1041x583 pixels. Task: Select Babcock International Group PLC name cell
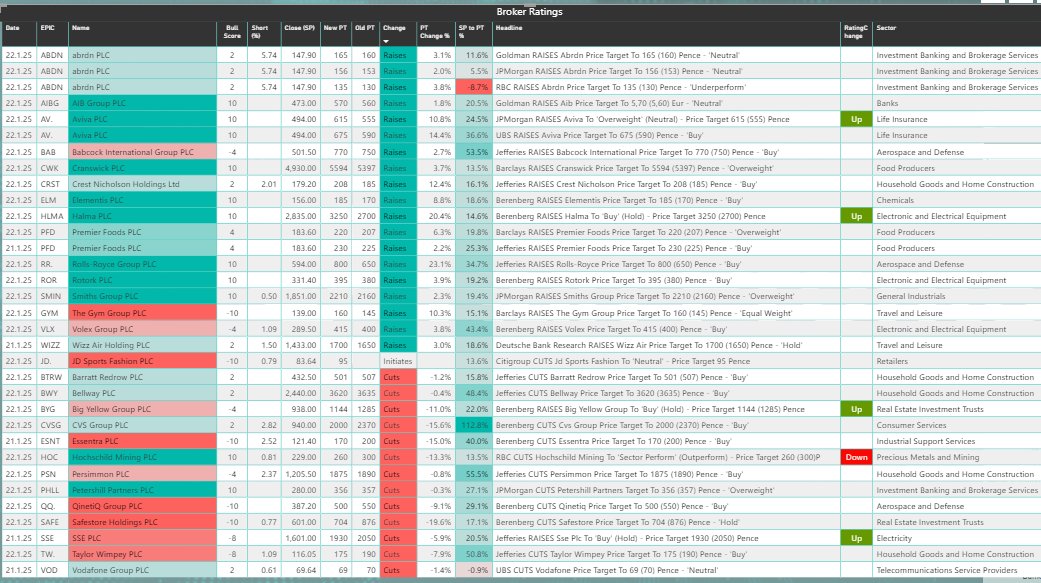[142, 152]
